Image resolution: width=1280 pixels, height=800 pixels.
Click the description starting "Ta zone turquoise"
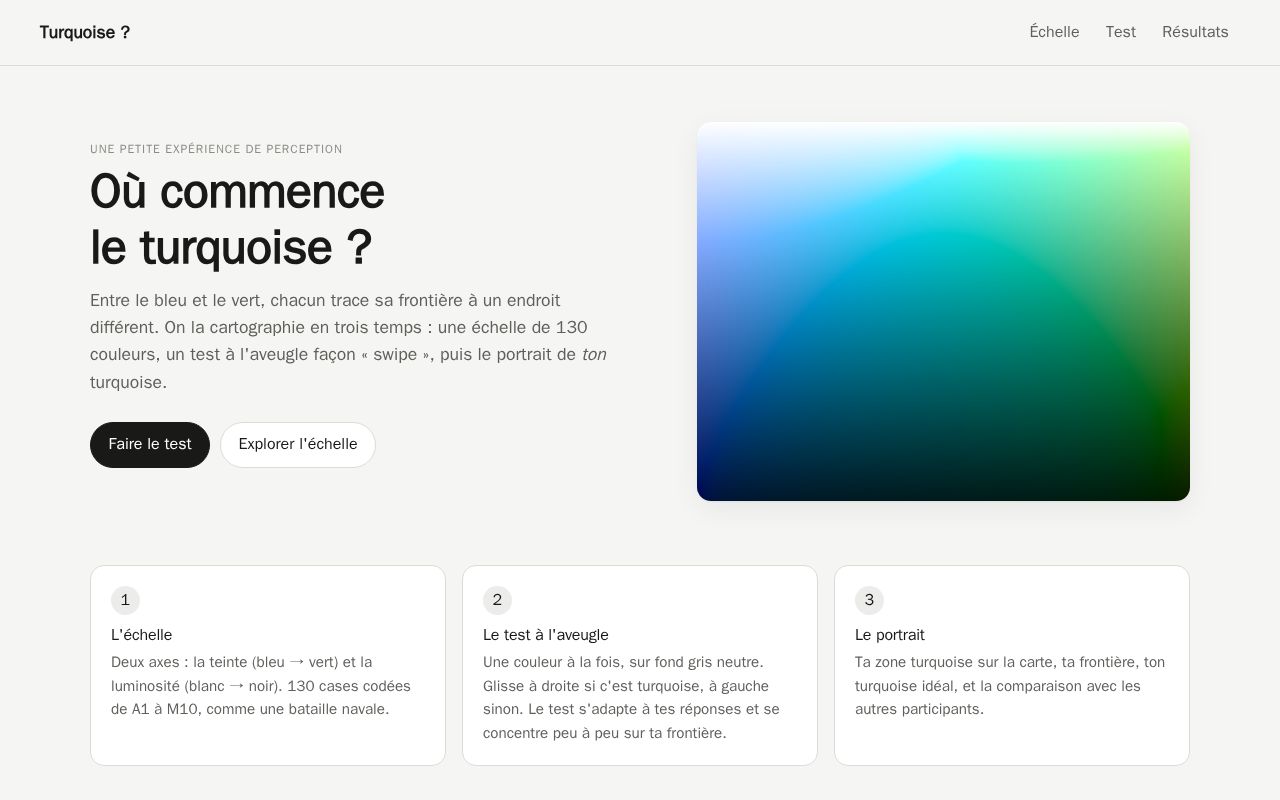[x=1010, y=686]
